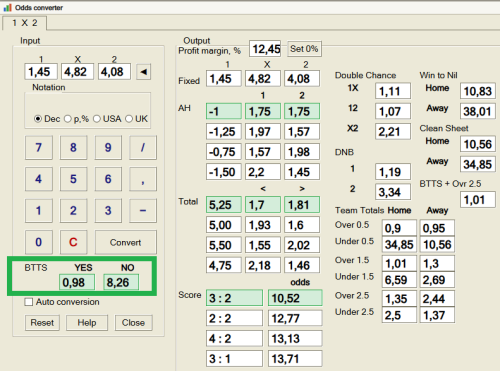
Task: Switch to the 1 X 2 tab
Action: (x=25, y=23)
